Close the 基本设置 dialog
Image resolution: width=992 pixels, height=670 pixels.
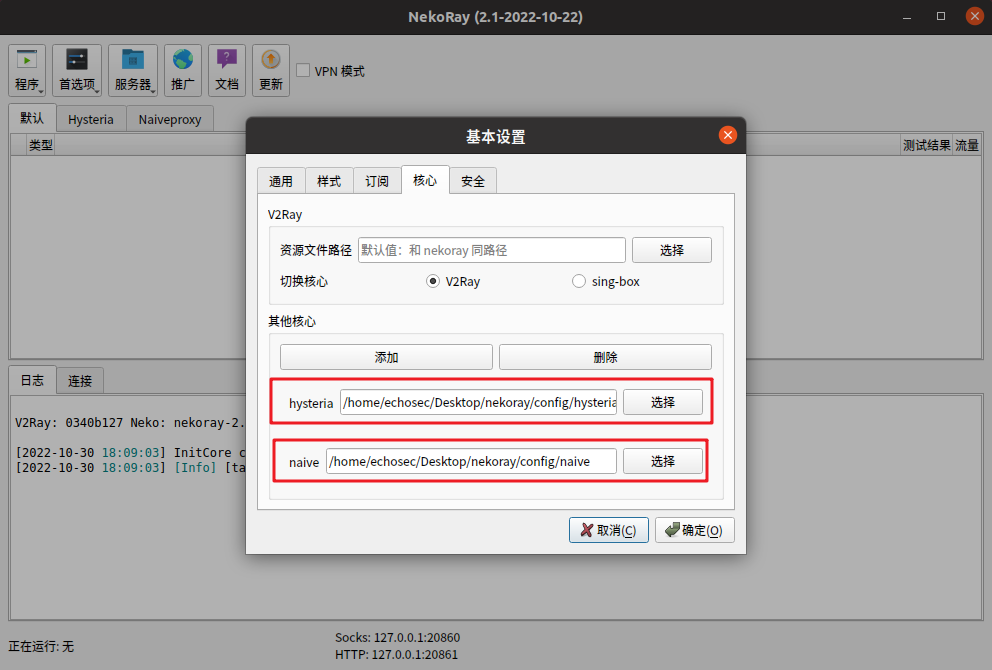[x=727, y=135]
